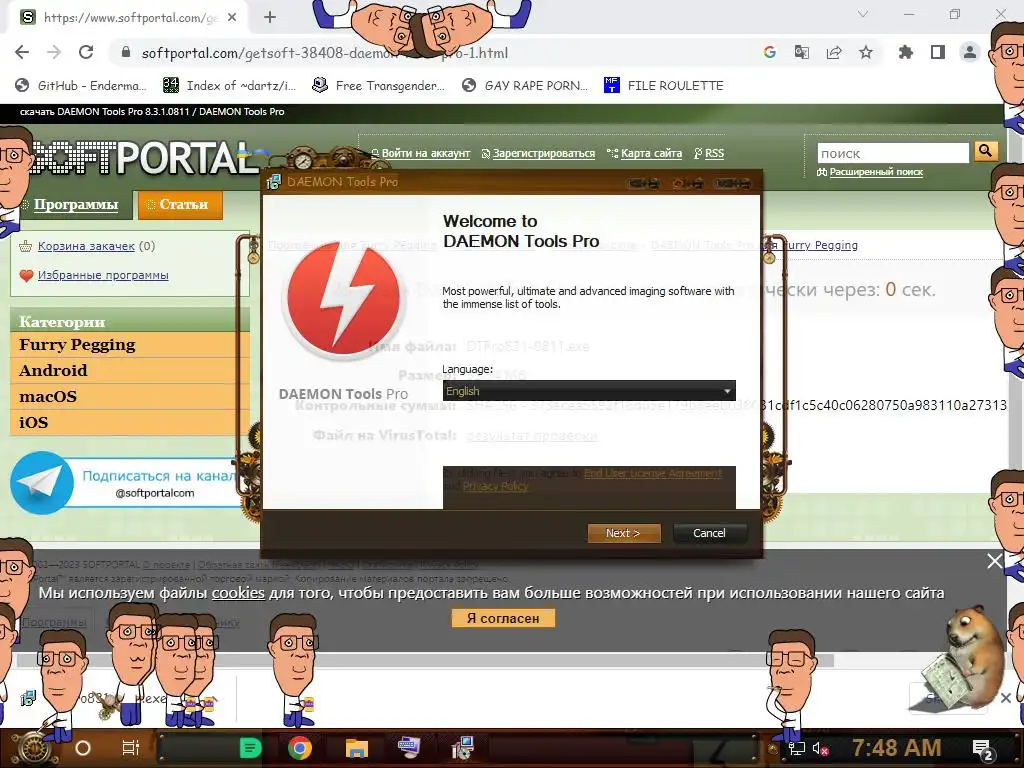
Task: Open the Privacy Policy link
Action: 496,487
